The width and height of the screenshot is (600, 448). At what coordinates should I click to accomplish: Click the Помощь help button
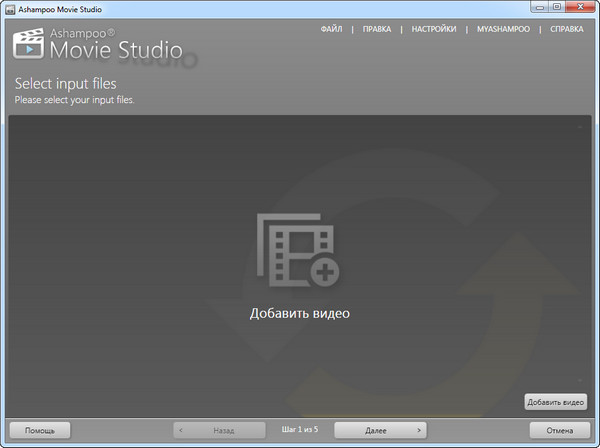click(40, 430)
